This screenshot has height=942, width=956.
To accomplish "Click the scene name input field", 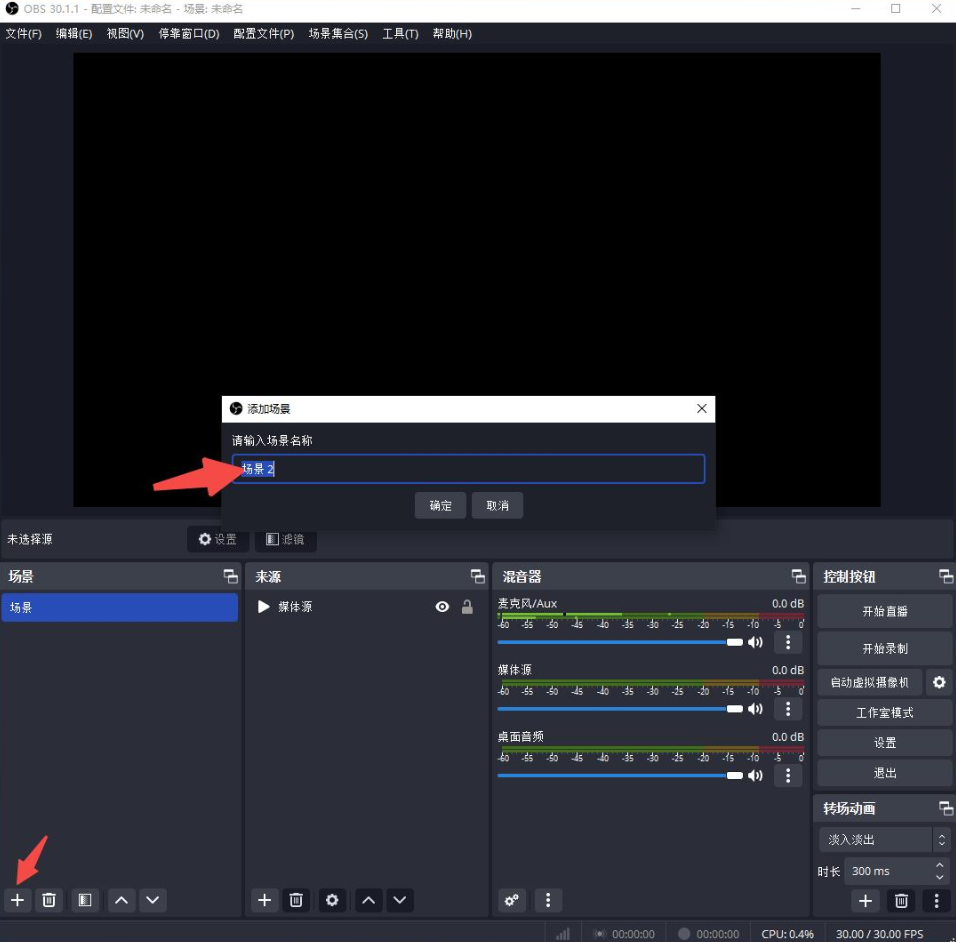I will (x=468, y=469).
